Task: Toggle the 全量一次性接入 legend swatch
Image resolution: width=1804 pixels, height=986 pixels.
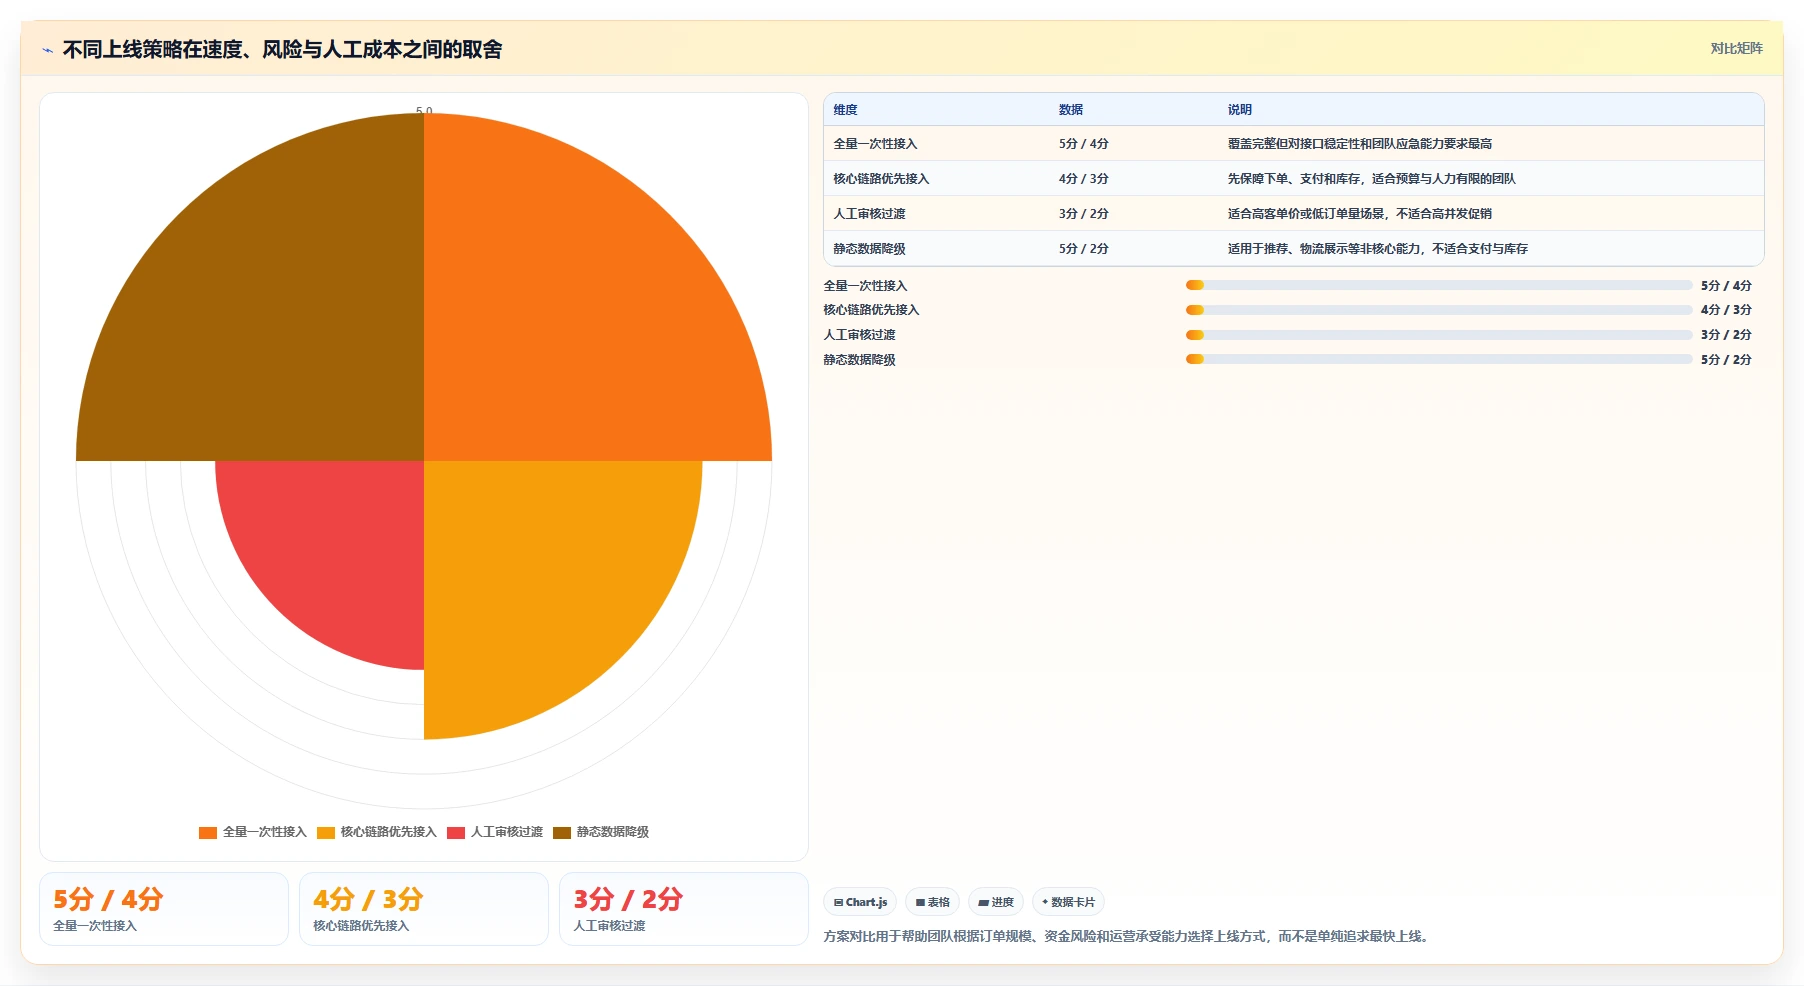Action: [x=208, y=832]
